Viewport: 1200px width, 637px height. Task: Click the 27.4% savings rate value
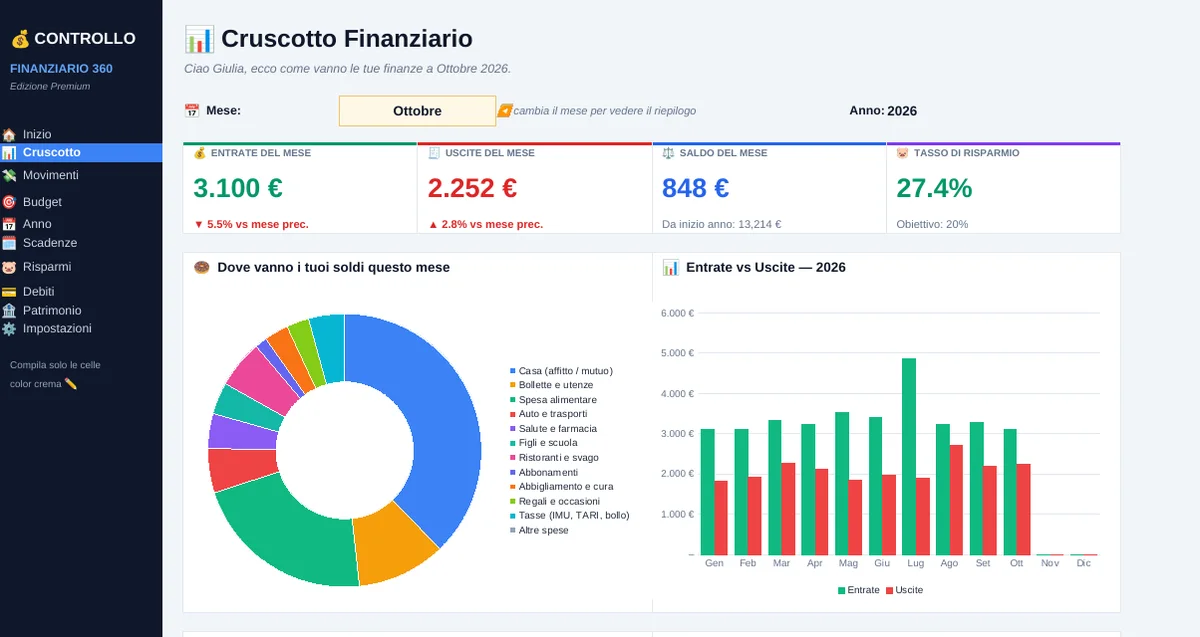(x=934, y=188)
